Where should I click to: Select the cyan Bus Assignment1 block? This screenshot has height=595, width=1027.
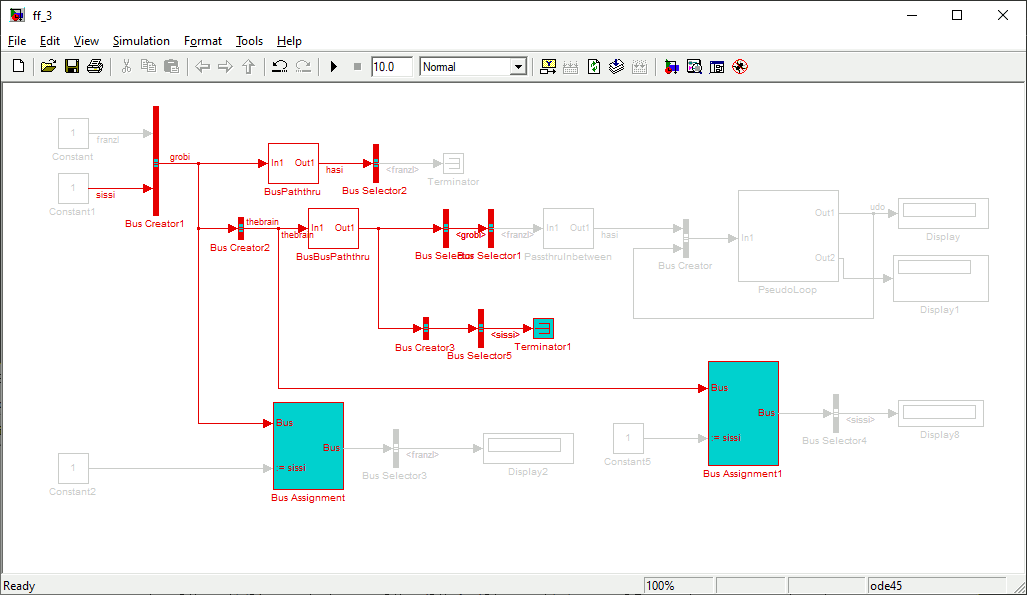coord(743,413)
